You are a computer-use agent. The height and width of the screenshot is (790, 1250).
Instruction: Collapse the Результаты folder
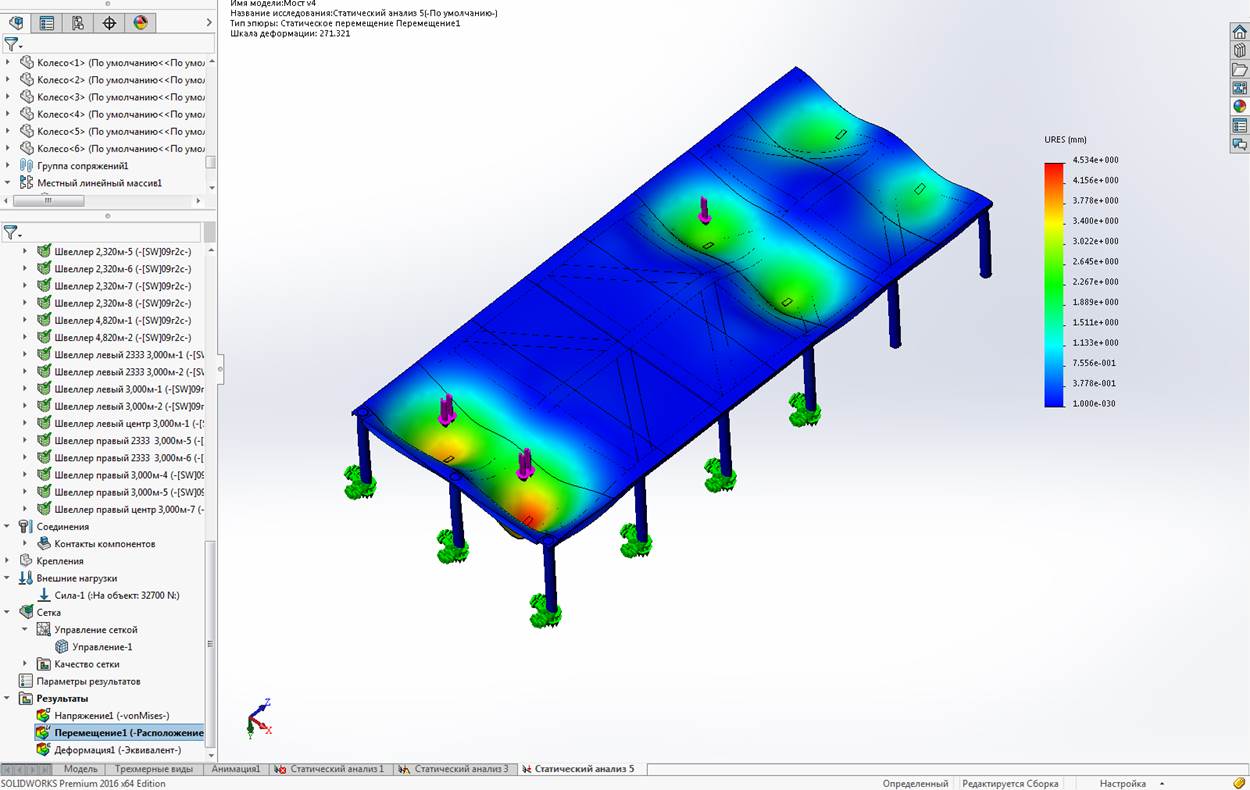(8, 698)
